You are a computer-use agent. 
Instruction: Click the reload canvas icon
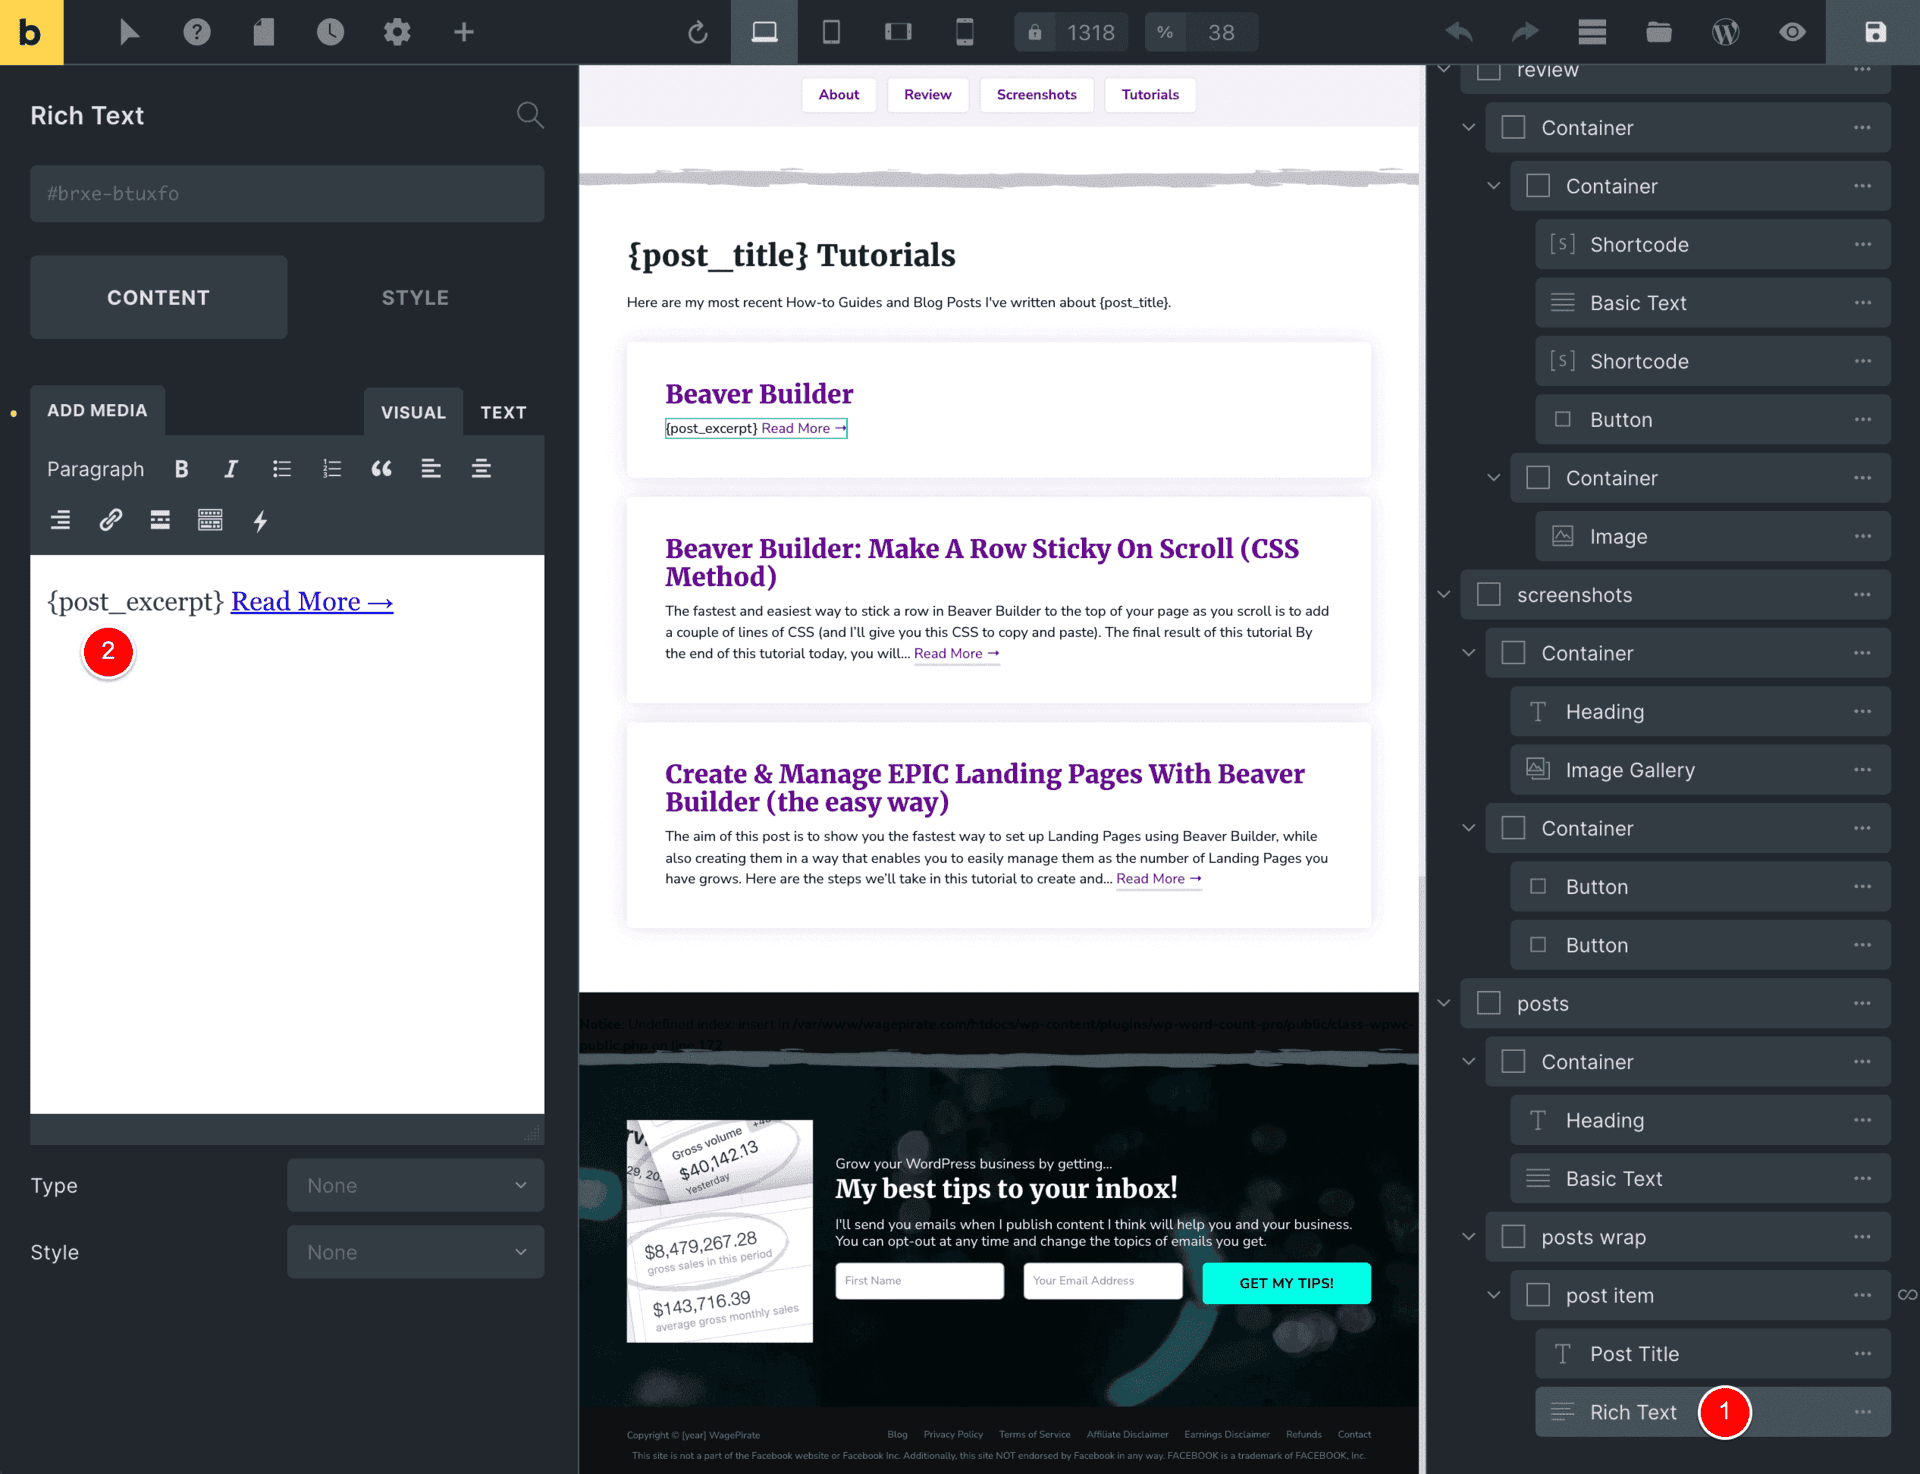[x=698, y=32]
